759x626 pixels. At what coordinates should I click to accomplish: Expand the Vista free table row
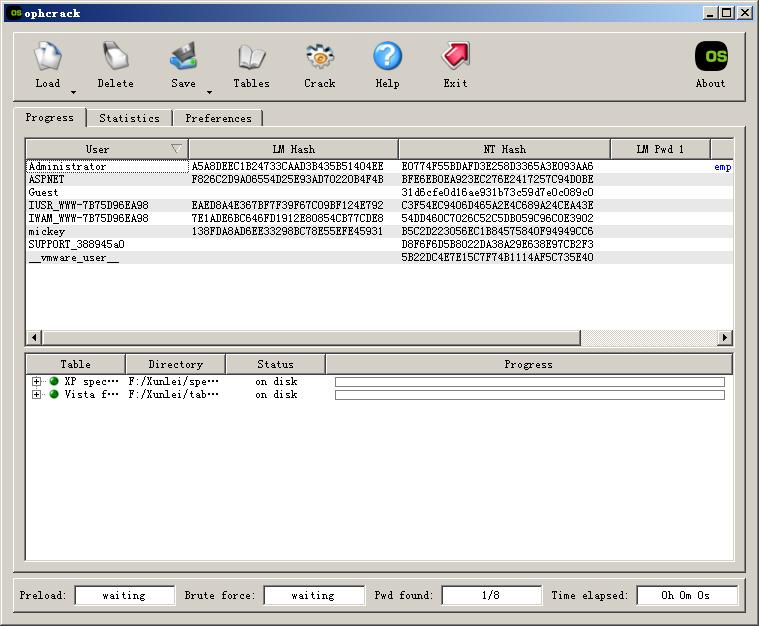click(36, 395)
